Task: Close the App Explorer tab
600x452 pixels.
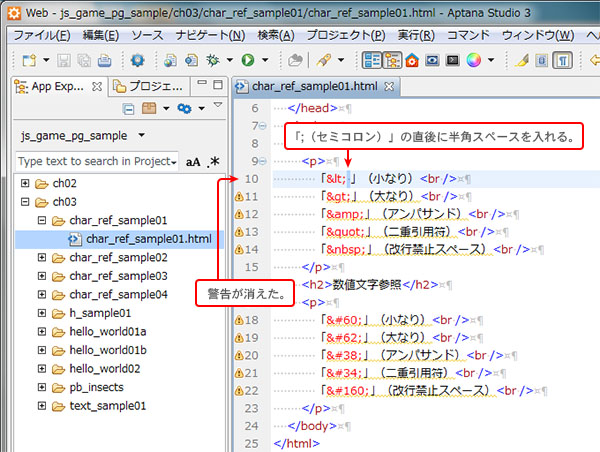Action: (97, 87)
